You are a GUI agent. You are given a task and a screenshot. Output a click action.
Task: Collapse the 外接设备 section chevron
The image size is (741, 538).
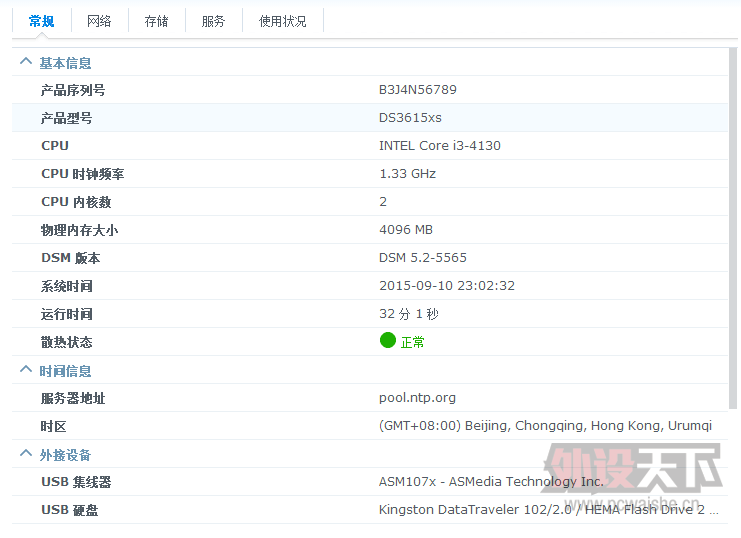point(26,454)
